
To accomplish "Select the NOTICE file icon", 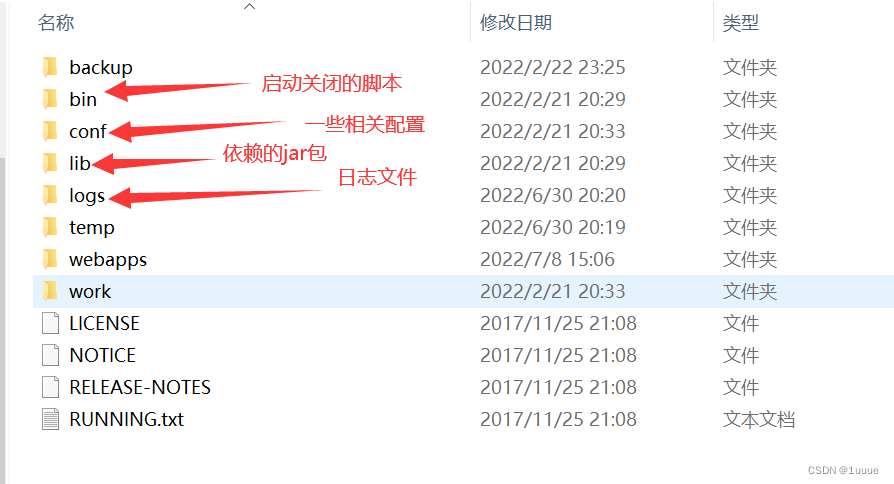I will pos(50,355).
